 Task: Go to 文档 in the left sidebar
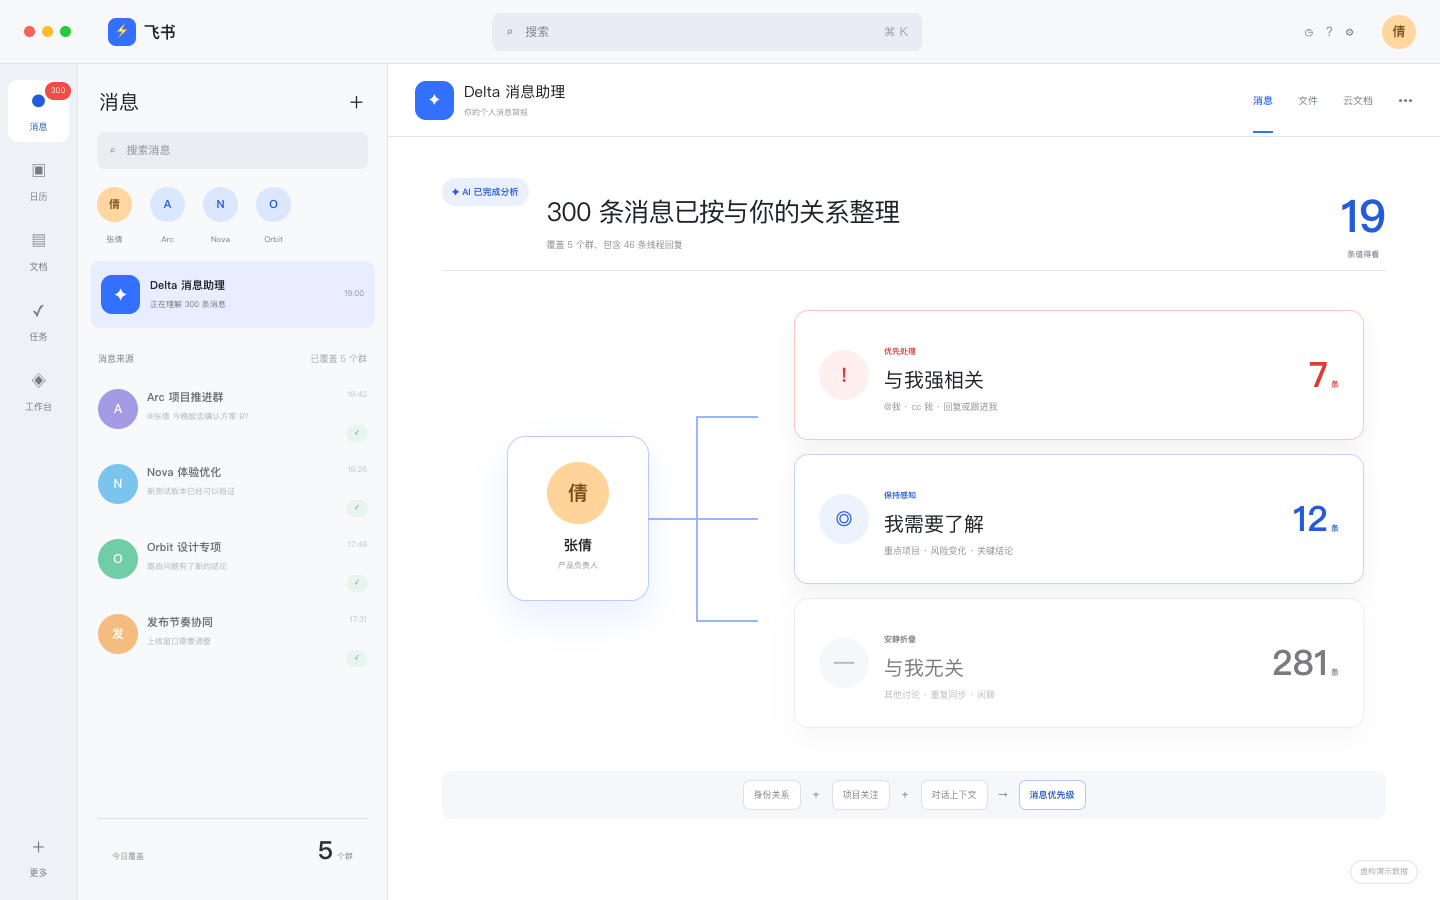38,251
